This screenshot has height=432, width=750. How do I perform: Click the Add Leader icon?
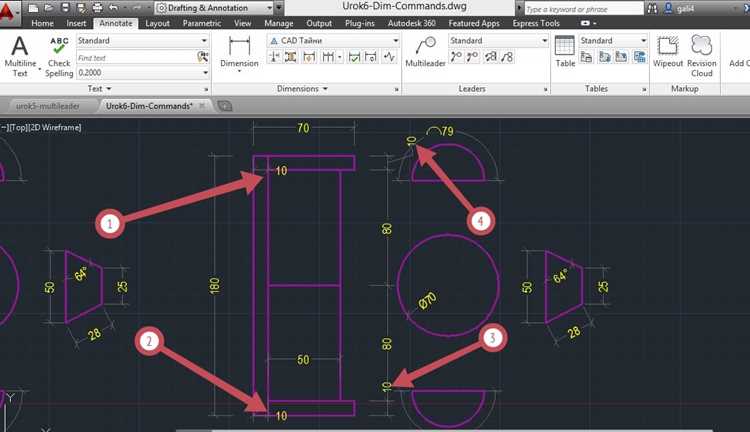[456, 57]
